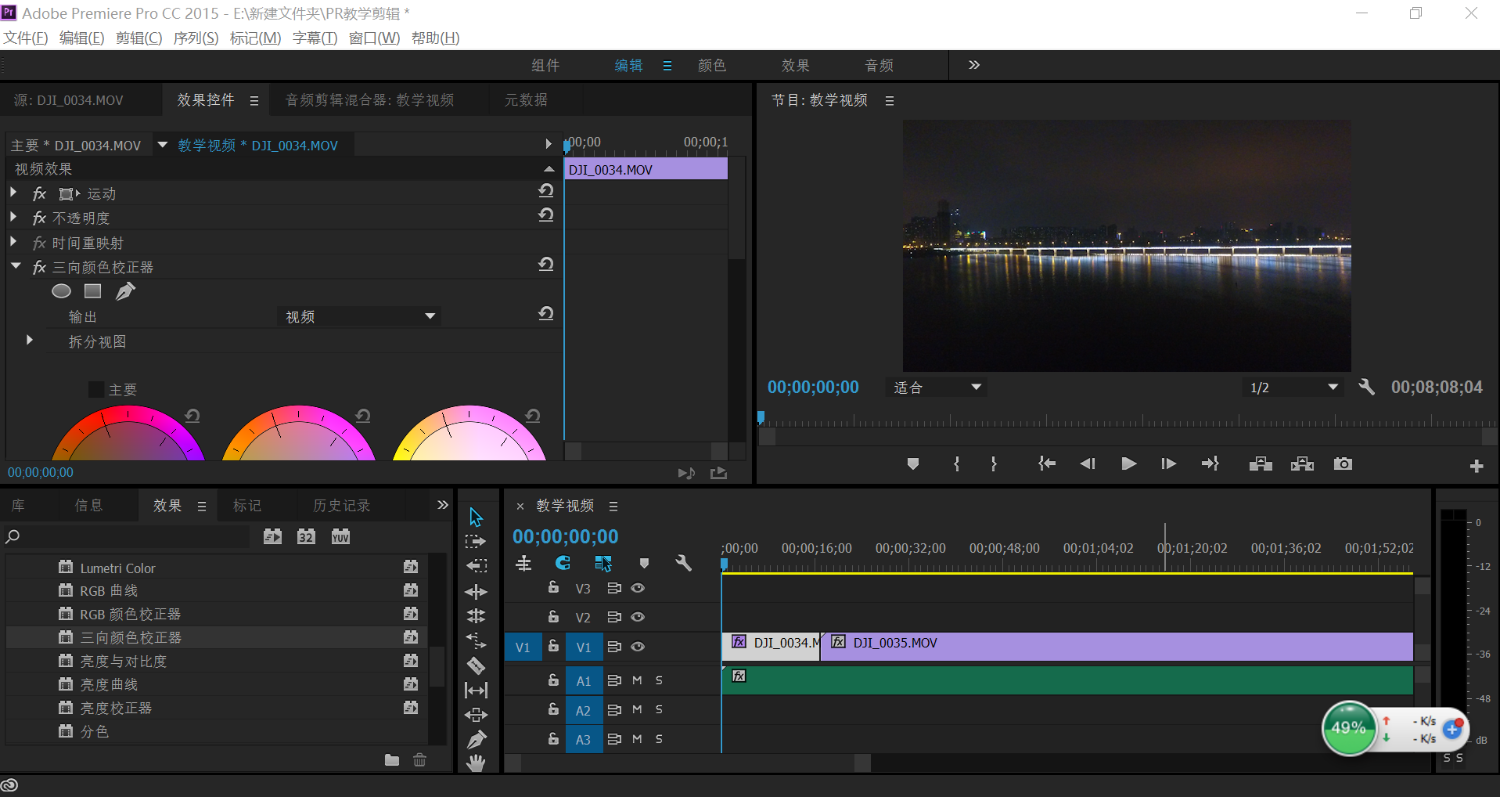Create ellipse mask for color corrector
The image size is (1500, 797).
[x=62, y=291]
